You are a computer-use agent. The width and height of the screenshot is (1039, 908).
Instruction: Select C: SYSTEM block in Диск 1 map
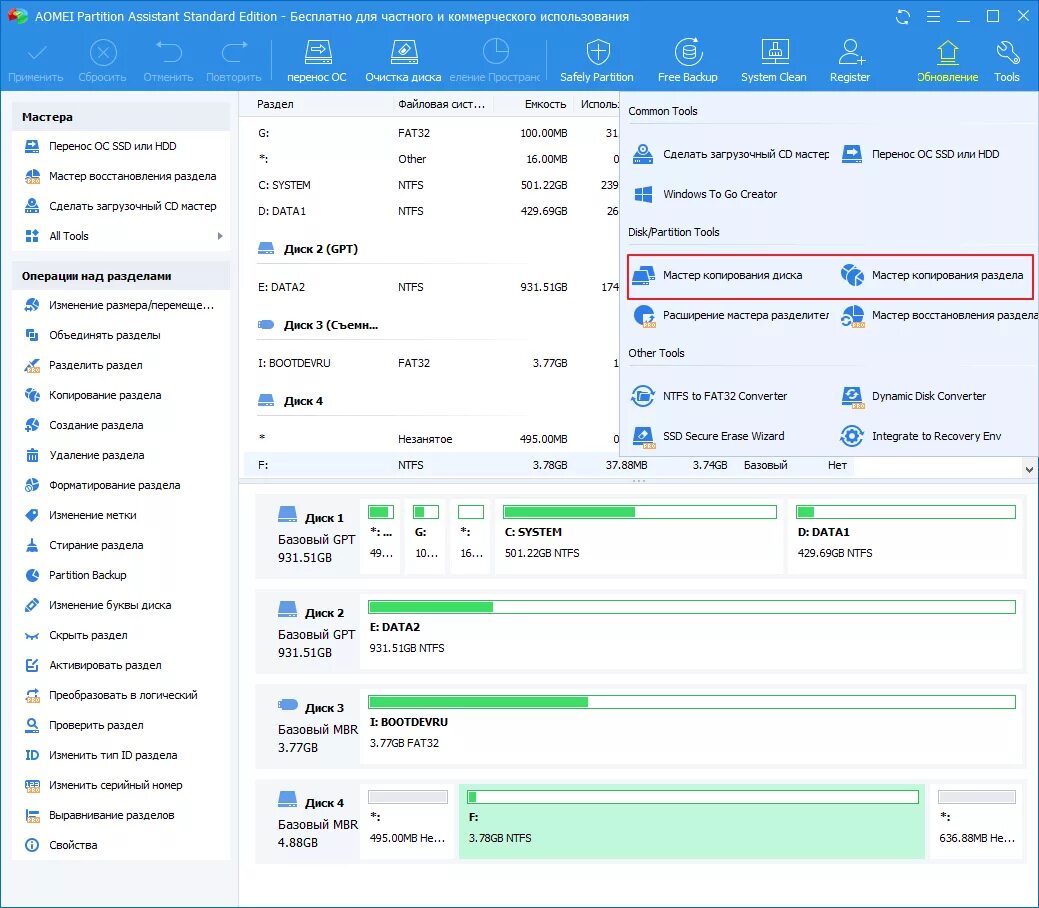pos(639,536)
